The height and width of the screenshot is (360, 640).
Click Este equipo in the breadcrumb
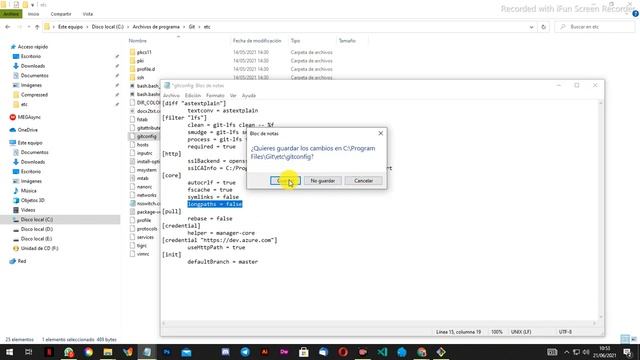coord(70,27)
